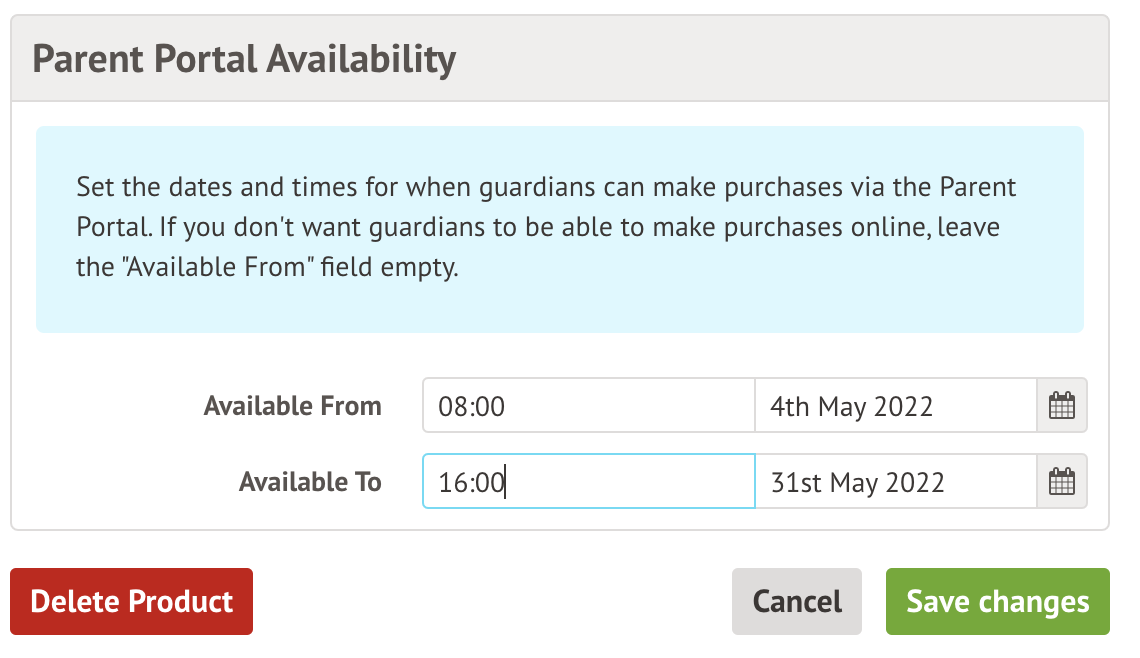Click the empty grey header bar right of the title
The image size is (1140, 658).
[780, 59]
